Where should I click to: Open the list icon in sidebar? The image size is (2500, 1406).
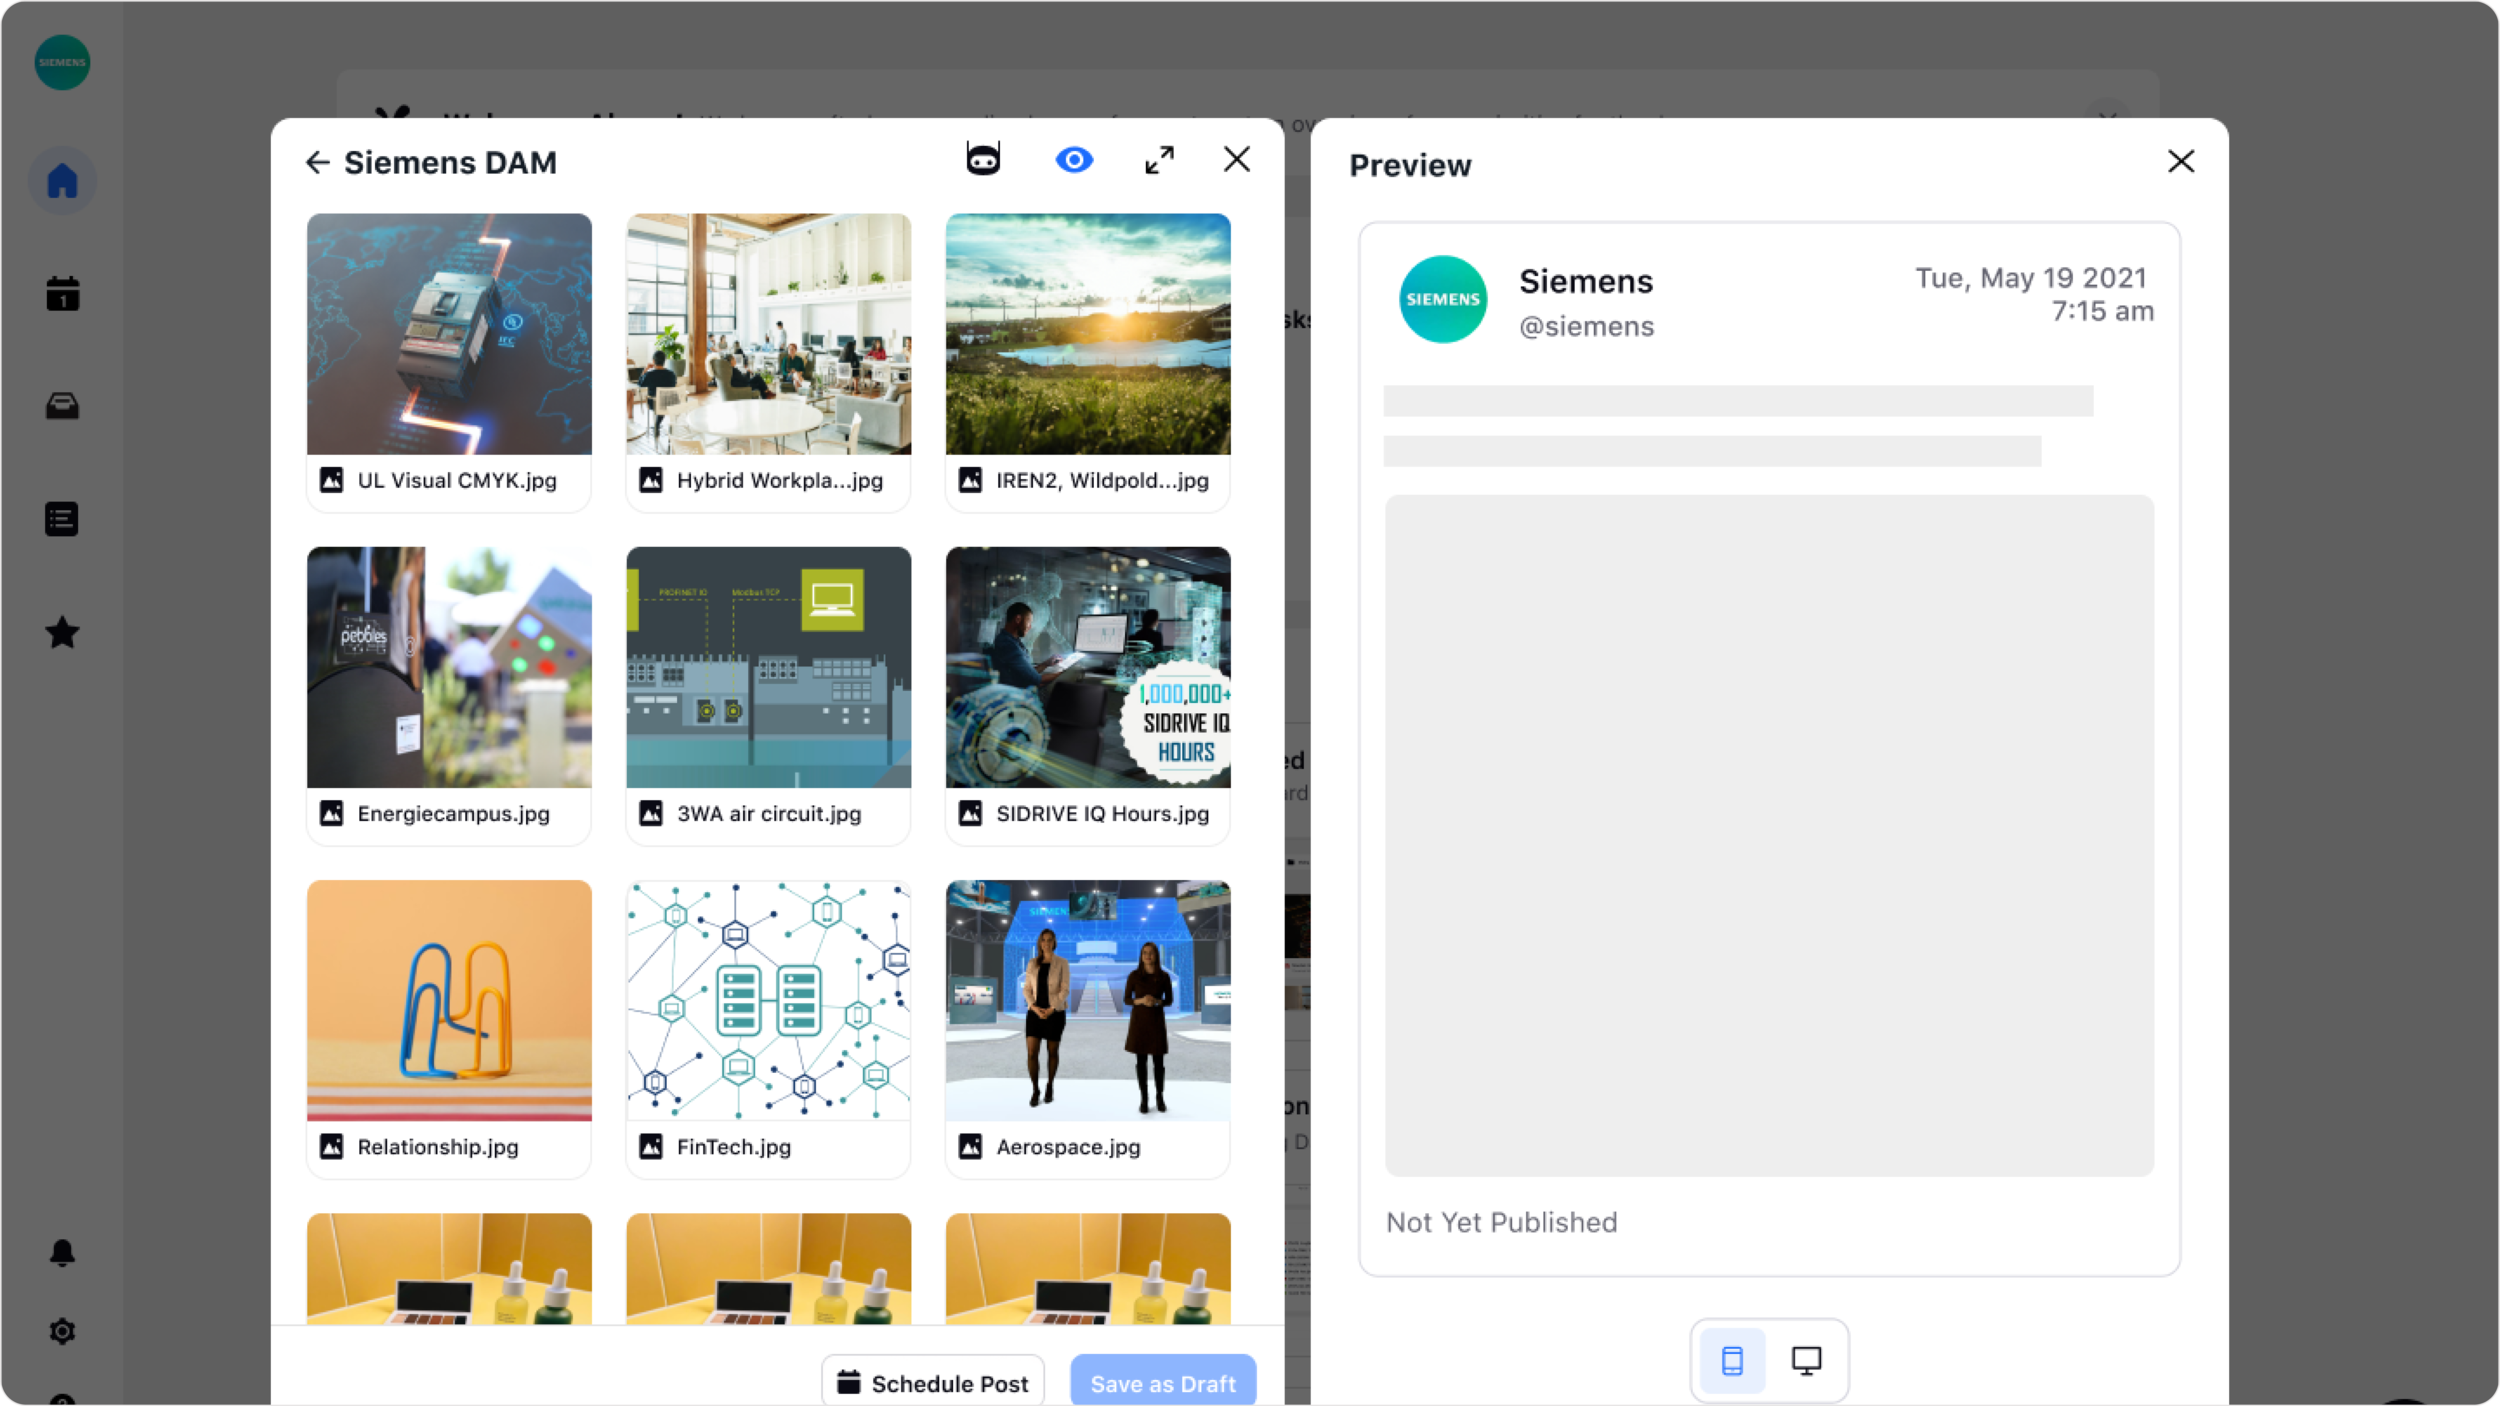coord(62,519)
